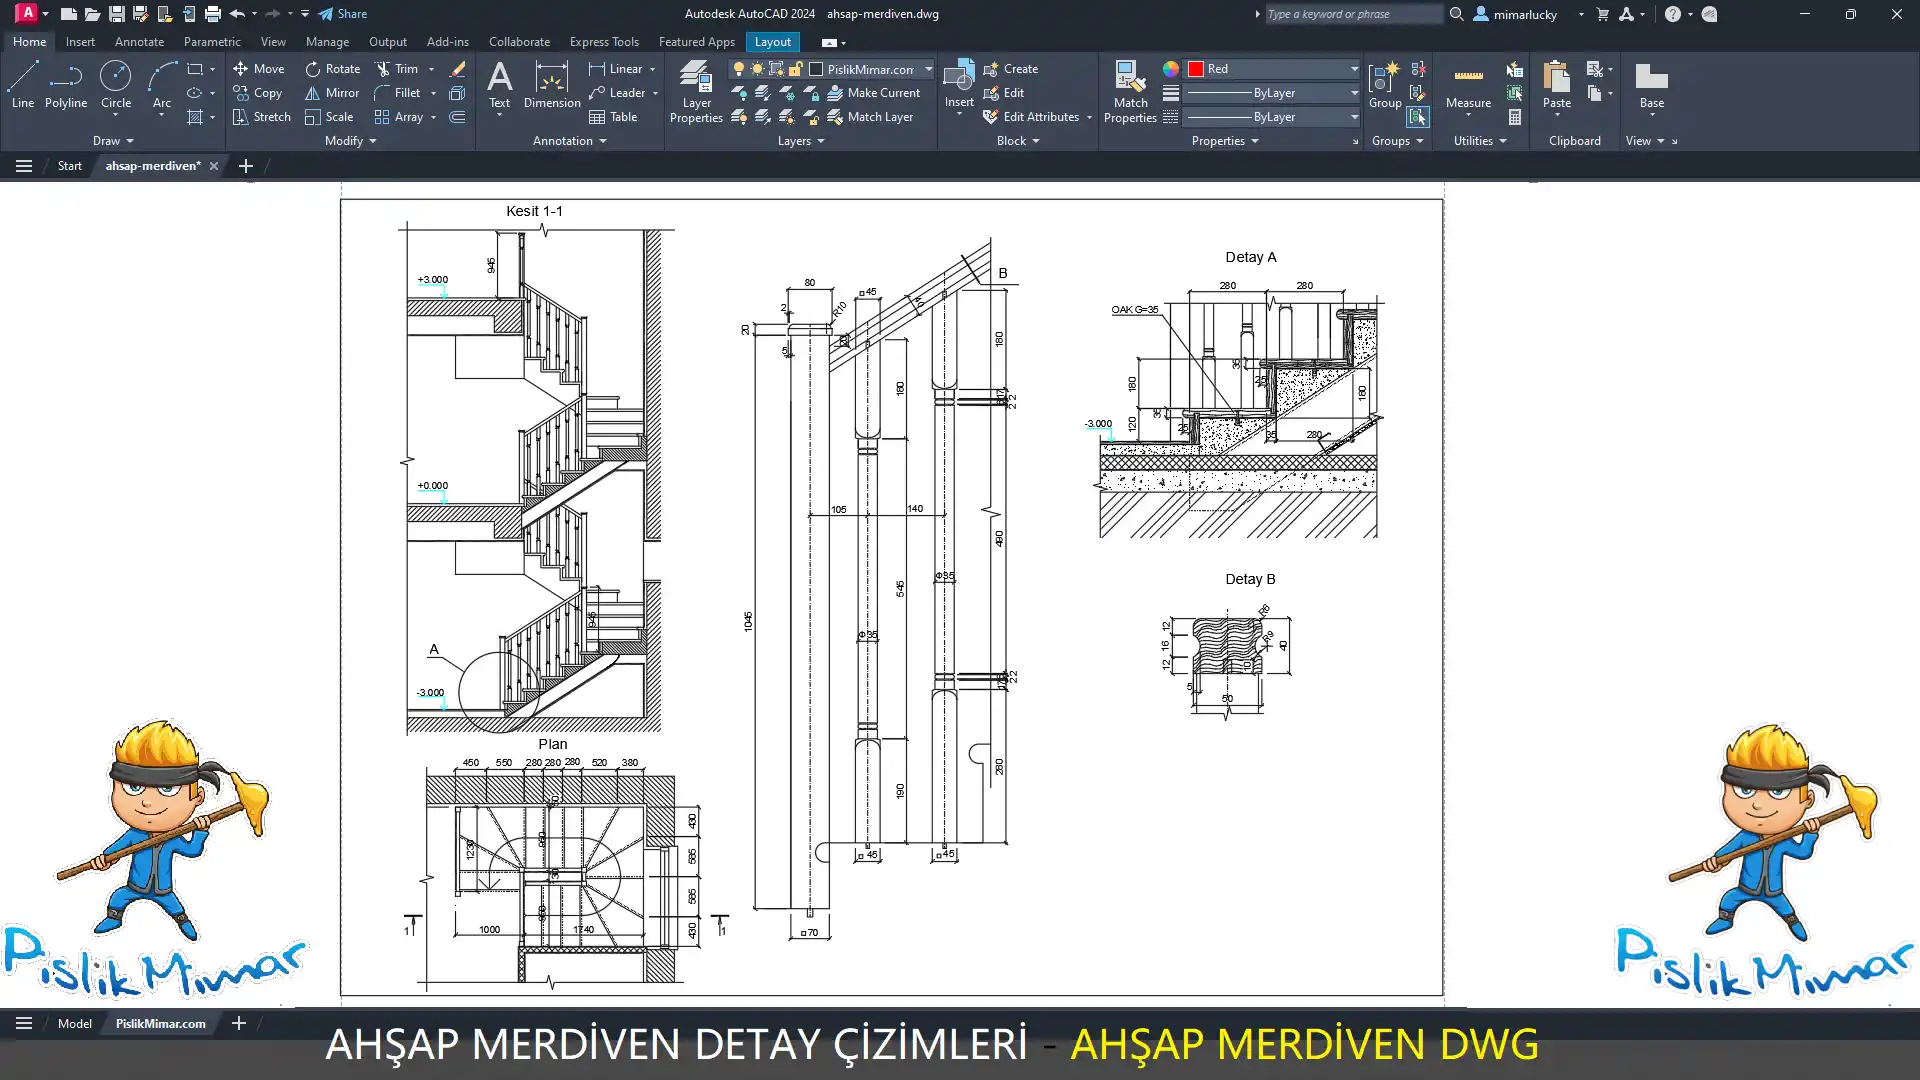Switch to the Annotate ribbon tab
This screenshot has height=1080, width=1920.
click(139, 42)
